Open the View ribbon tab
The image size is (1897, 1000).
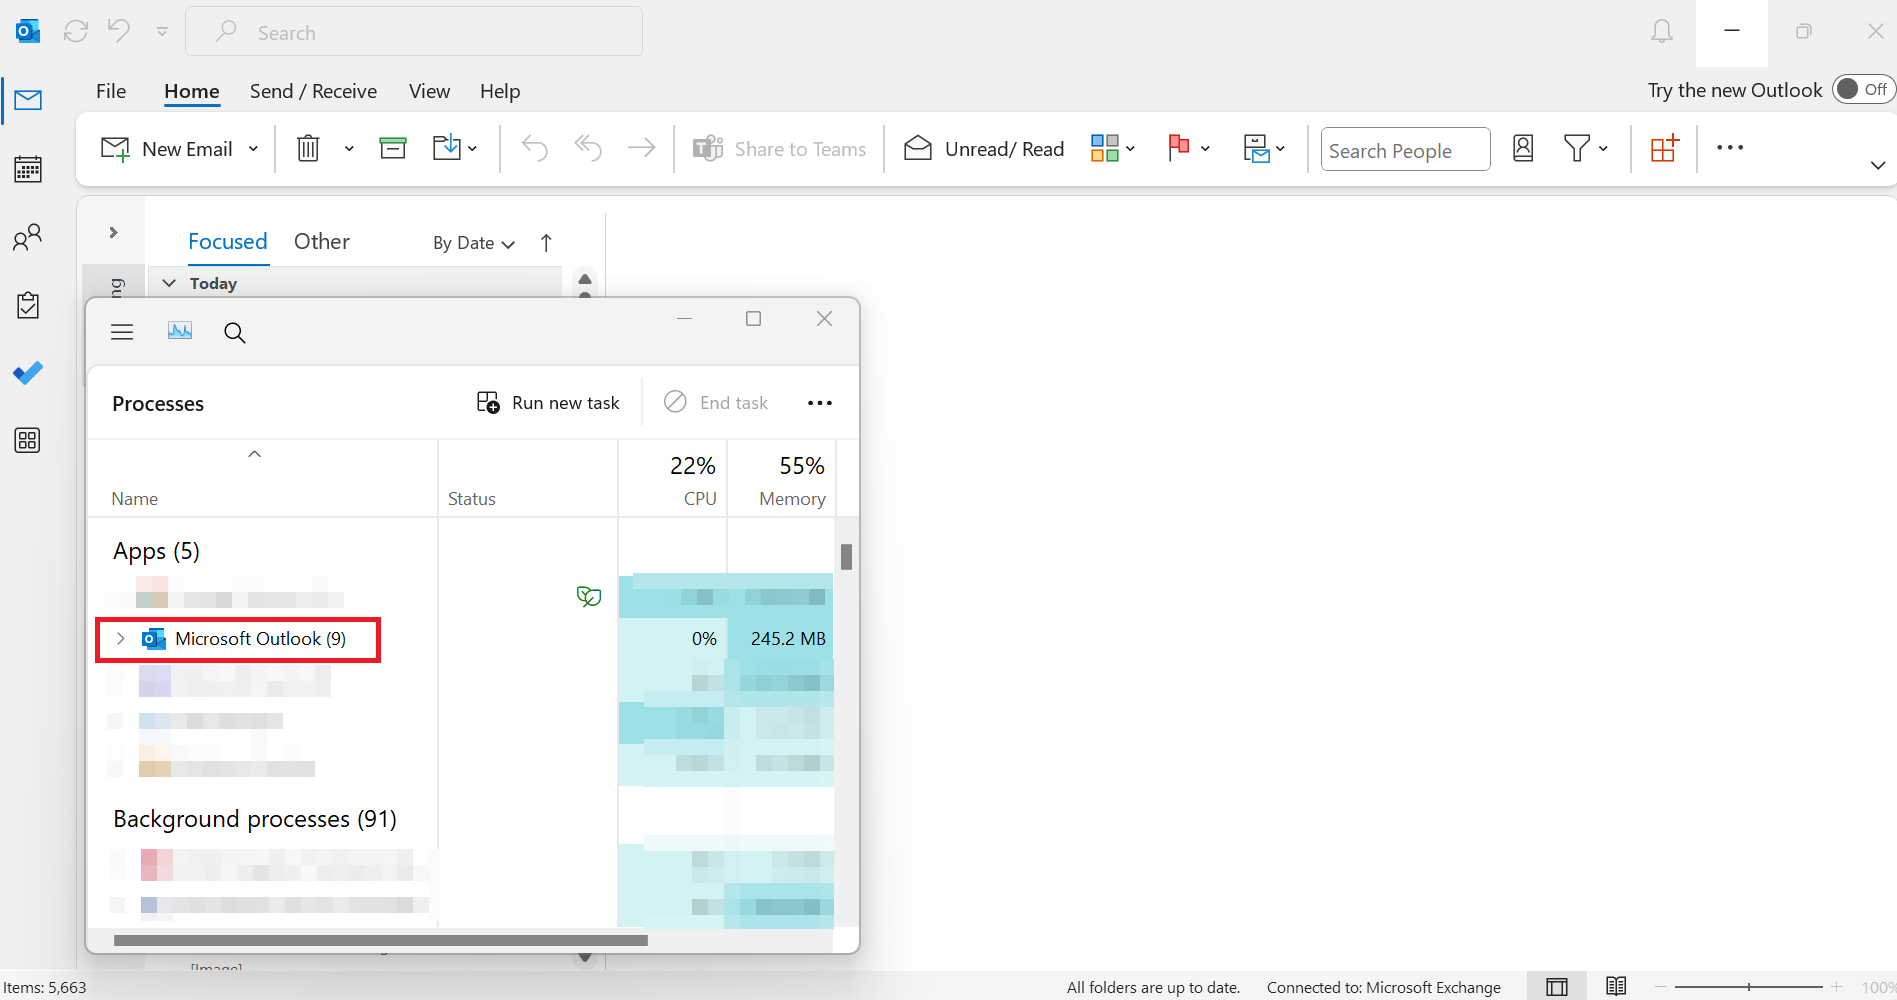point(429,91)
